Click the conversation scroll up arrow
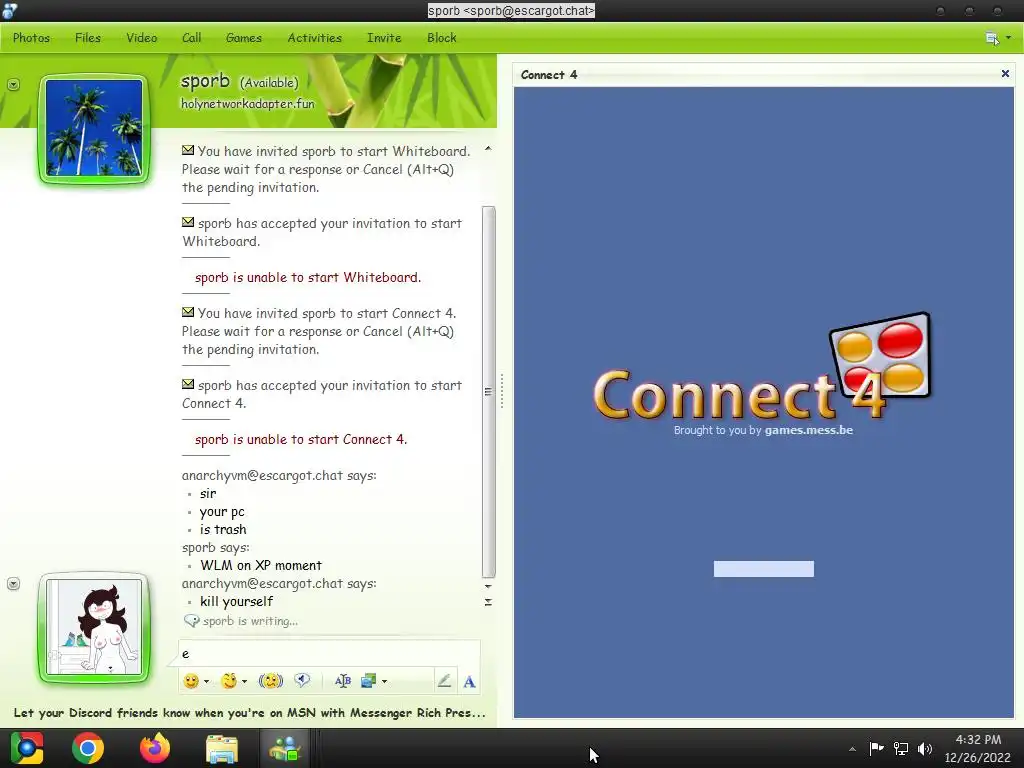1024x768 pixels. tap(488, 150)
